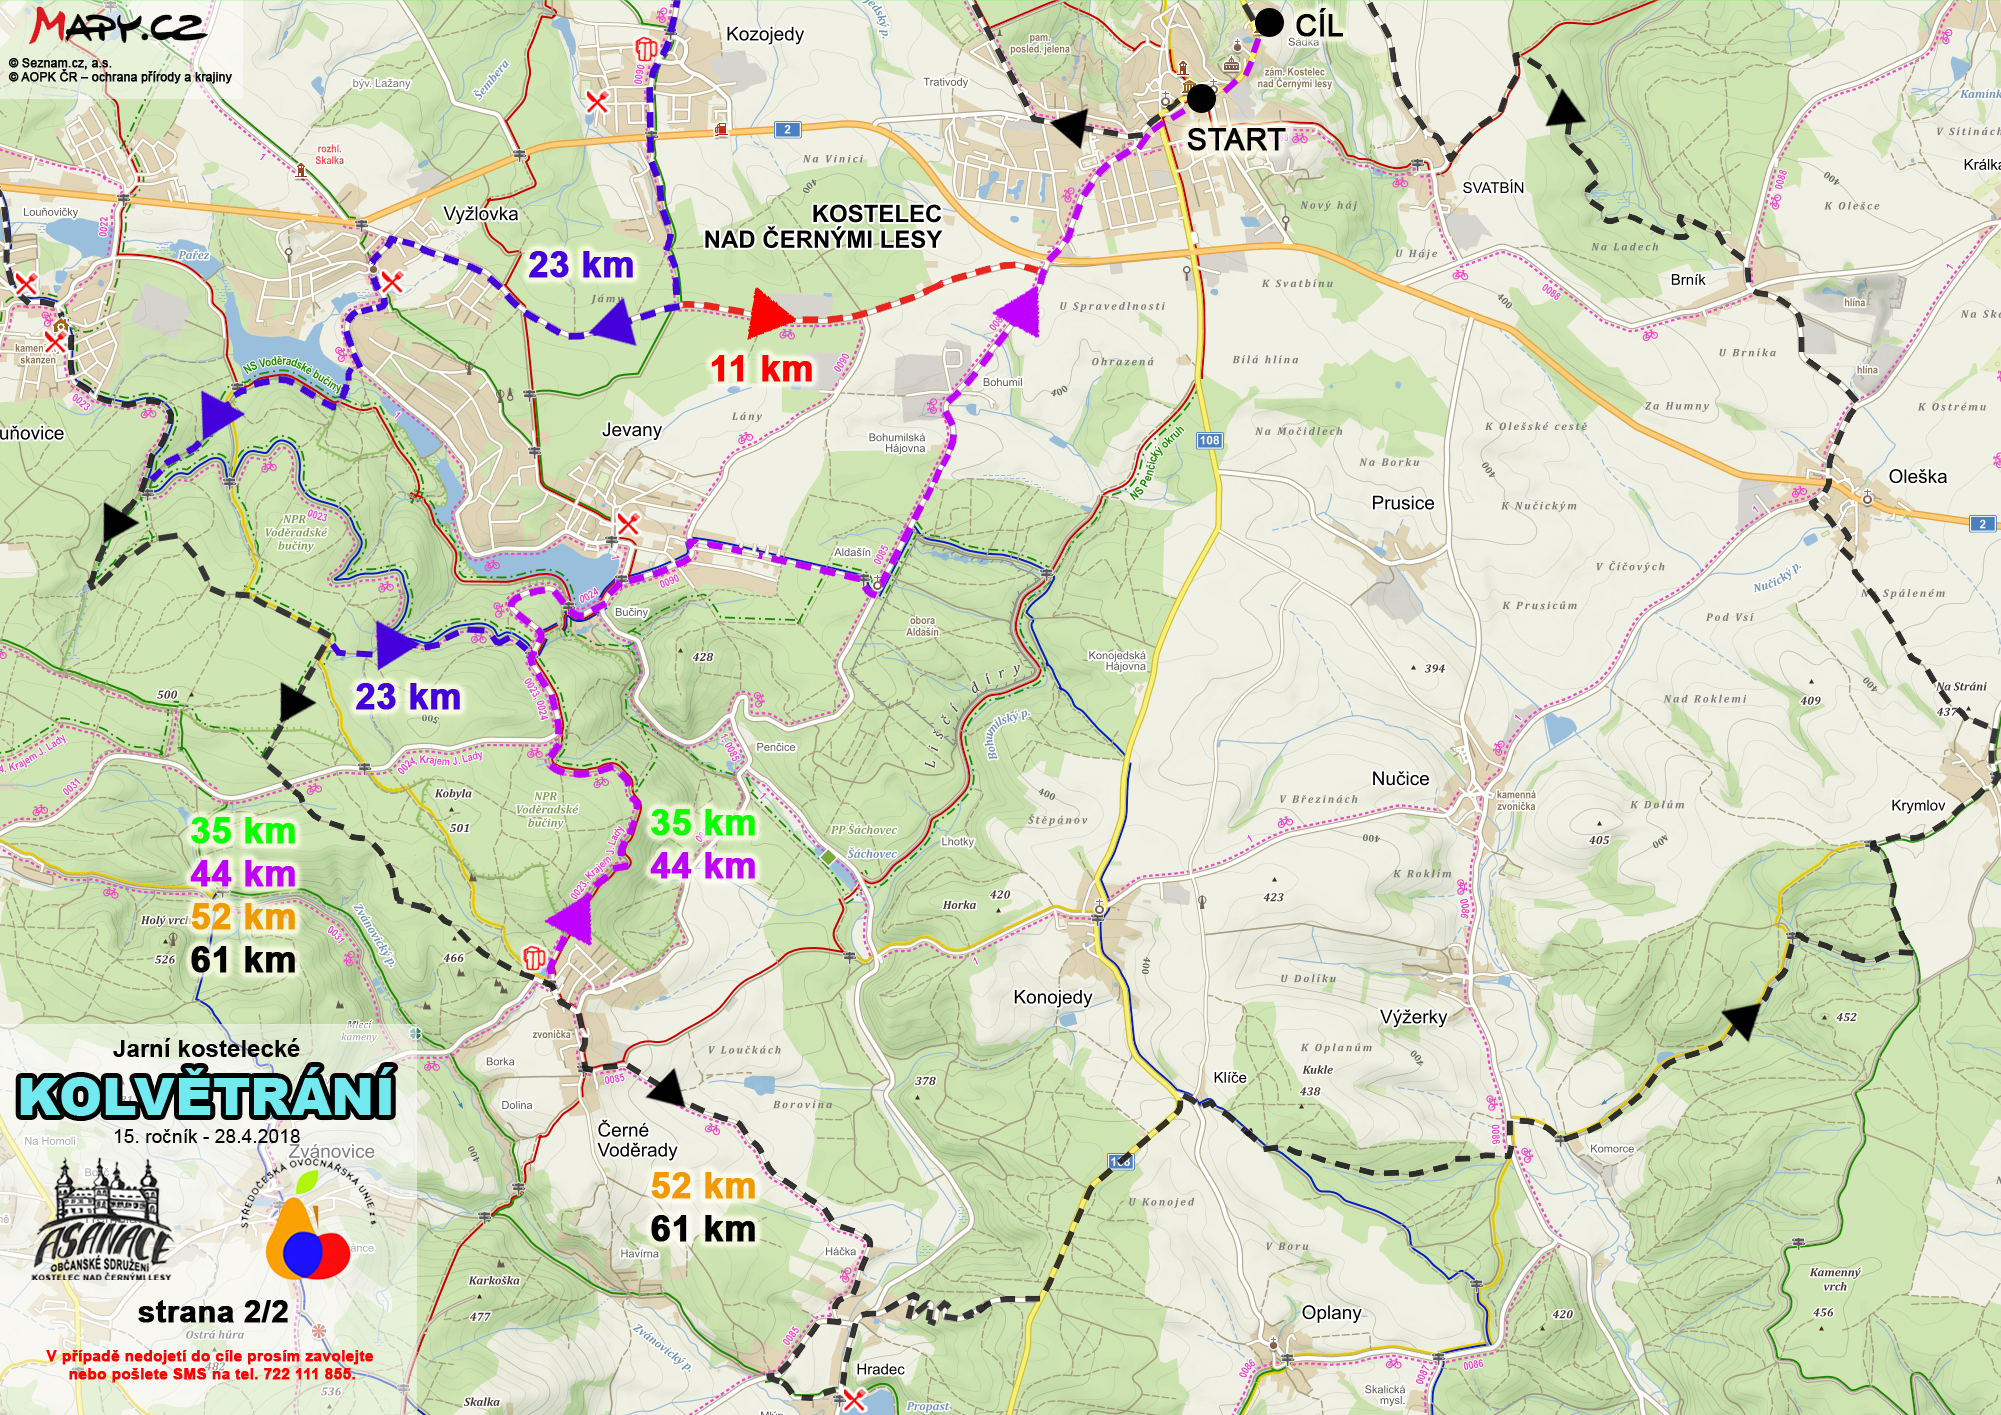This screenshot has width=2001, height=1415.
Task: Click the 61 km label below Černé Voděrady
Action: pos(703,1229)
